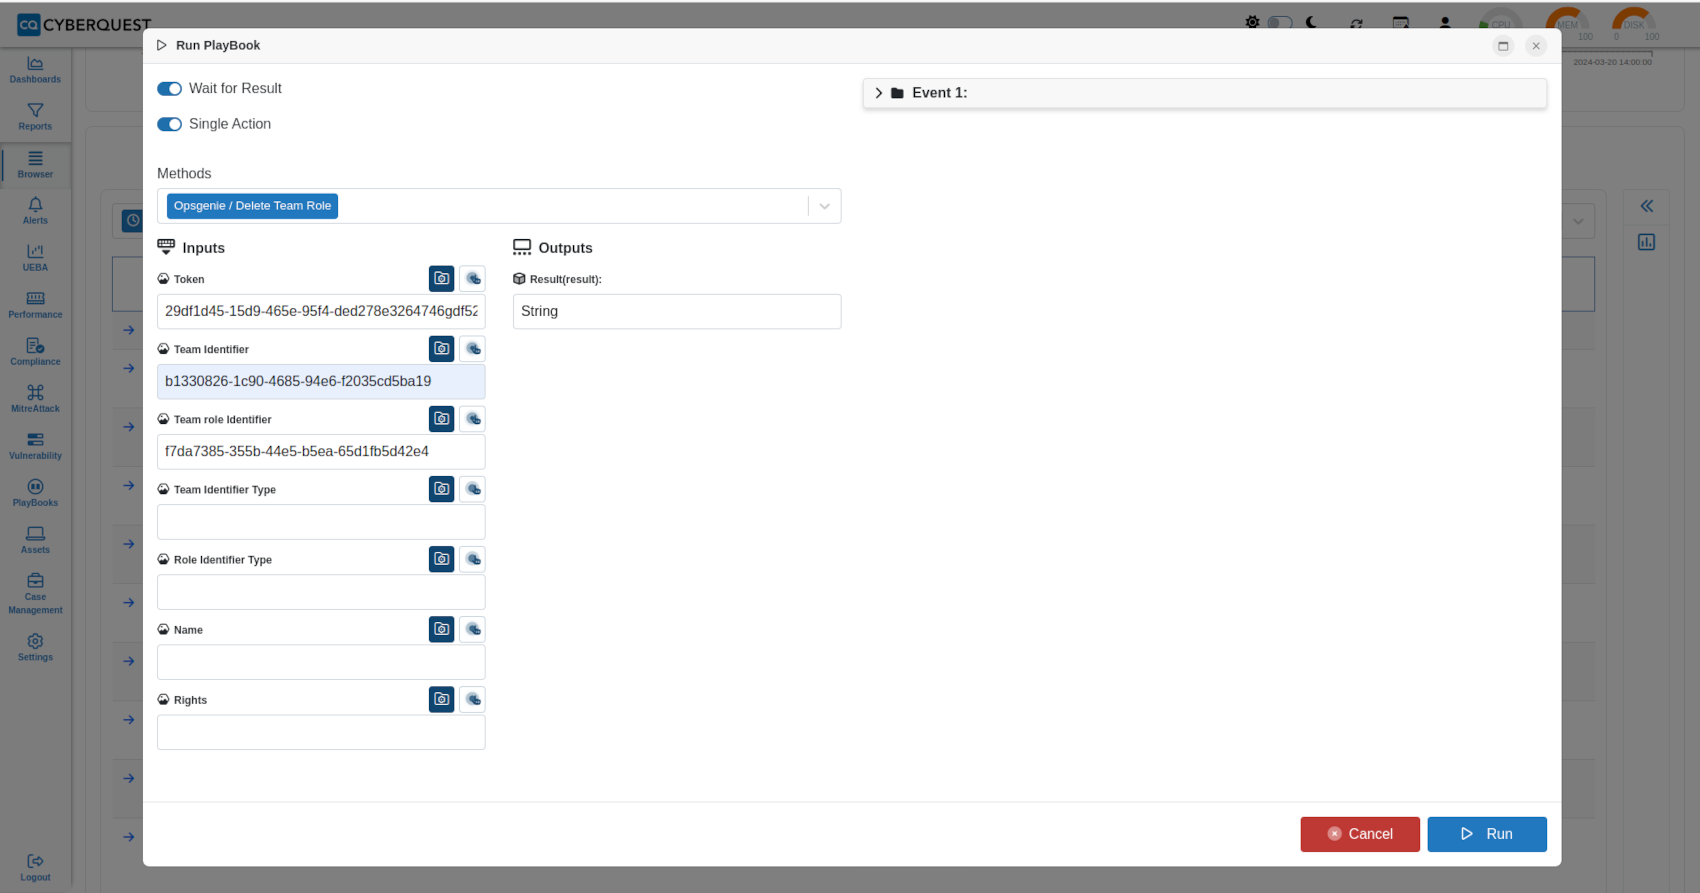Click the Run PlayBook dialog title
1700x893 pixels.
coord(218,45)
